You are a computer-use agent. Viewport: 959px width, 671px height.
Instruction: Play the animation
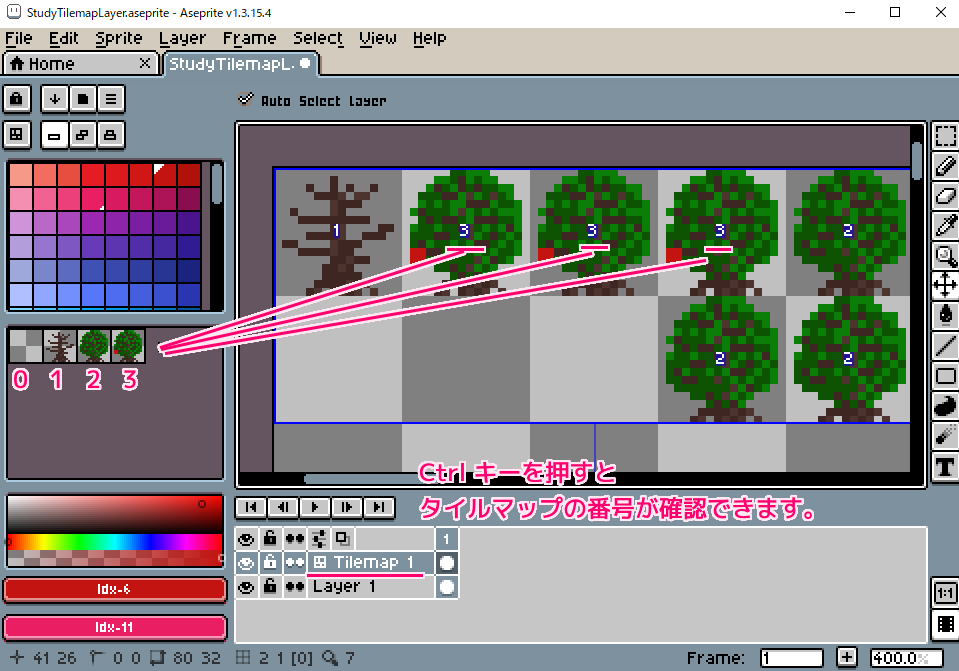tap(316, 507)
